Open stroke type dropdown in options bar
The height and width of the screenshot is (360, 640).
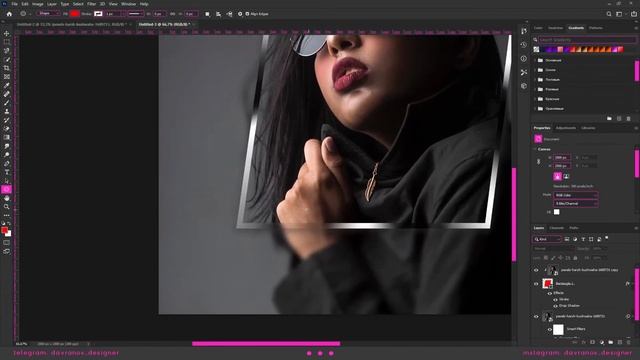(x=135, y=13)
